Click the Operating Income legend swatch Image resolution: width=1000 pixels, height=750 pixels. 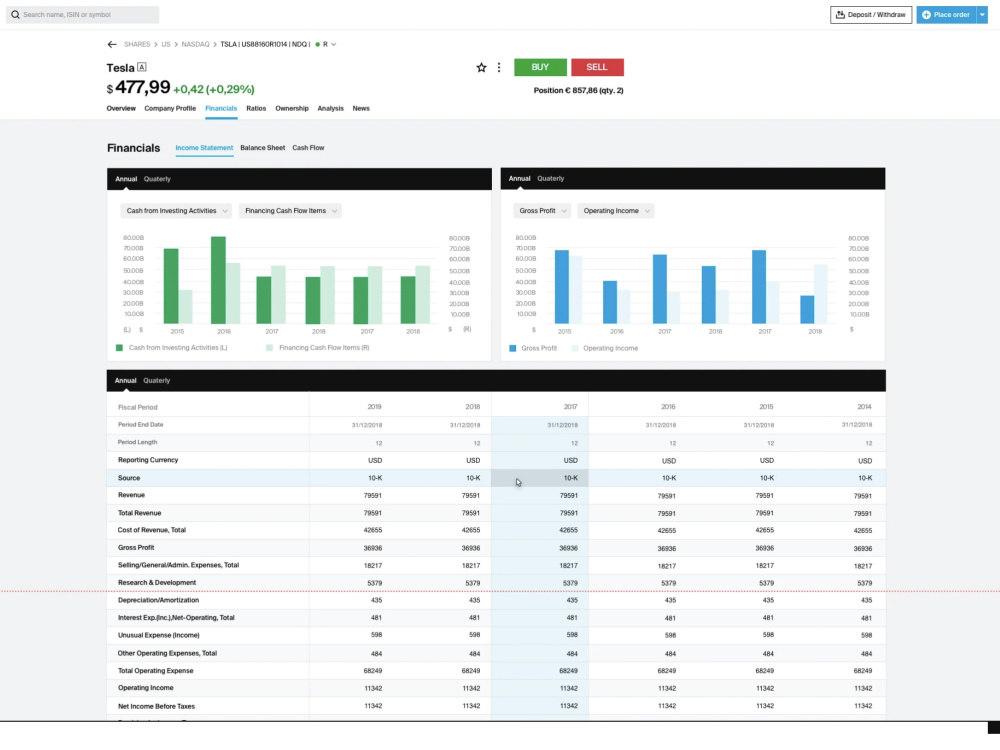click(575, 349)
